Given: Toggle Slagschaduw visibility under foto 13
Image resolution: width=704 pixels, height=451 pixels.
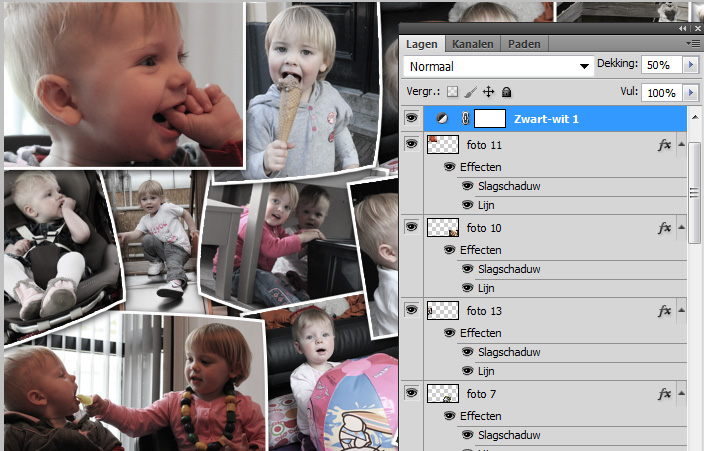Looking at the screenshot, I should [x=467, y=352].
